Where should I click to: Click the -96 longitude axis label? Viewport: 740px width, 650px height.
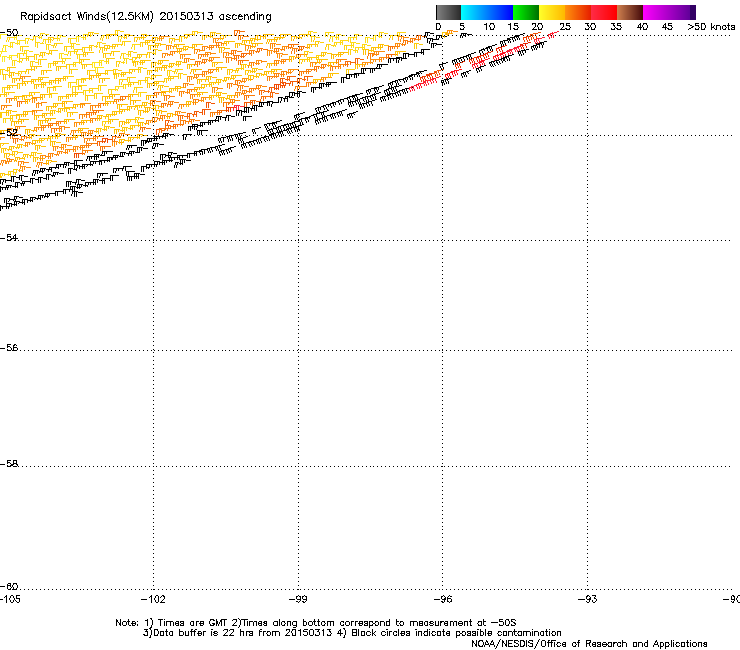pyautogui.click(x=442, y=599)
